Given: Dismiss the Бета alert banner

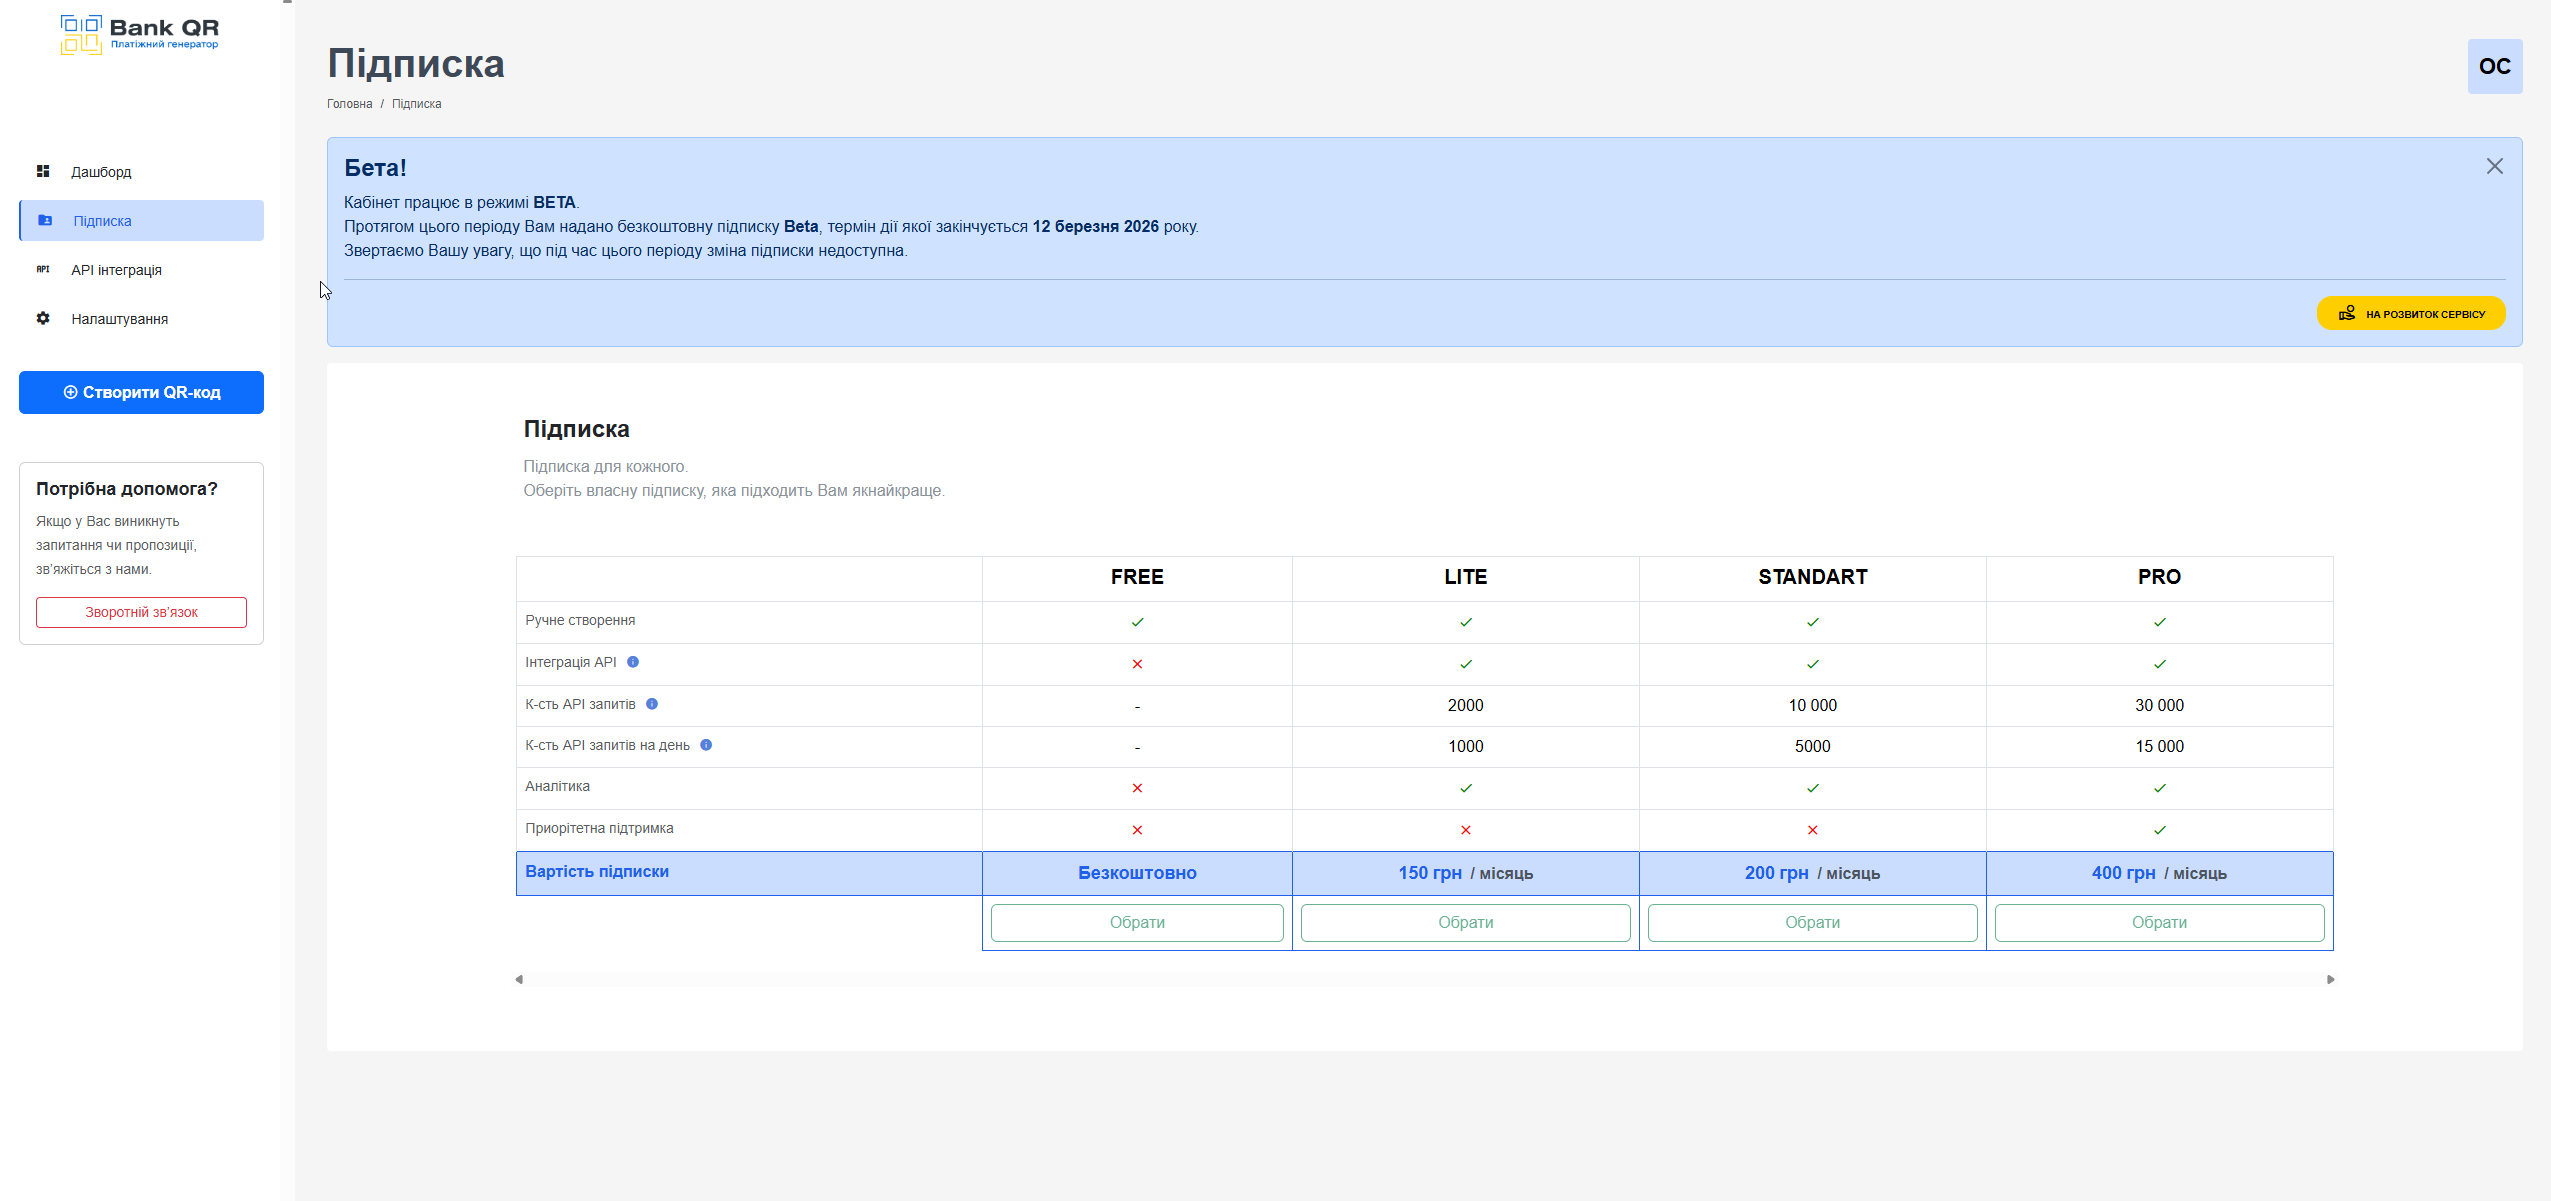Looking at the screenshot, I should click(x=2494, y=166).
